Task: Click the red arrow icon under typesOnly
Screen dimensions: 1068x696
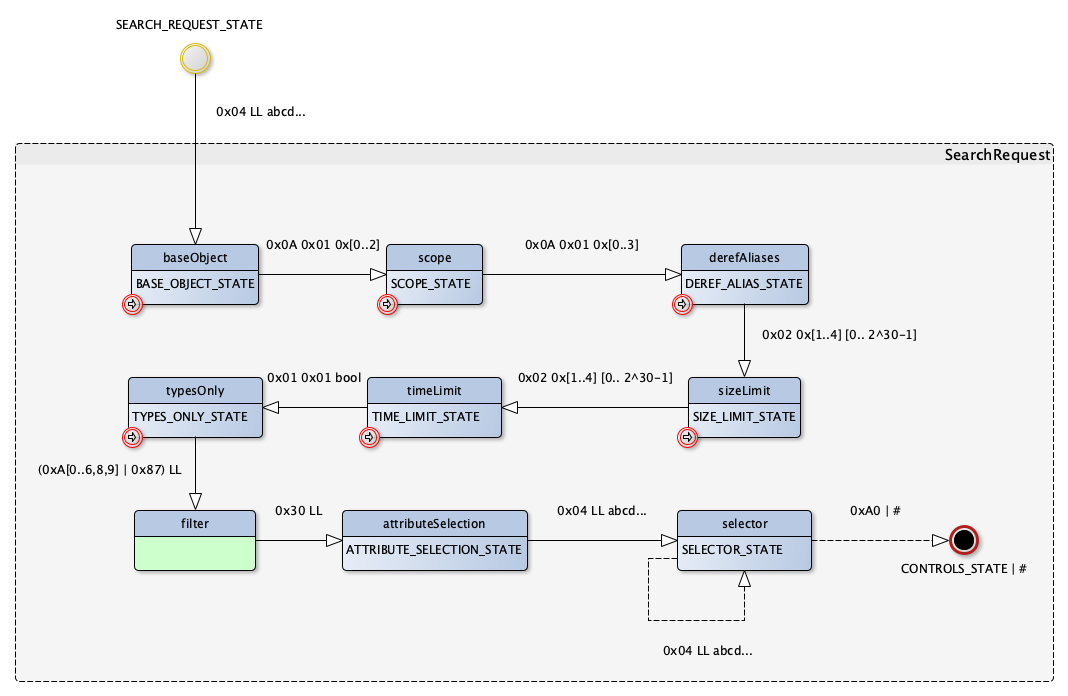Action: click(132, 436)
